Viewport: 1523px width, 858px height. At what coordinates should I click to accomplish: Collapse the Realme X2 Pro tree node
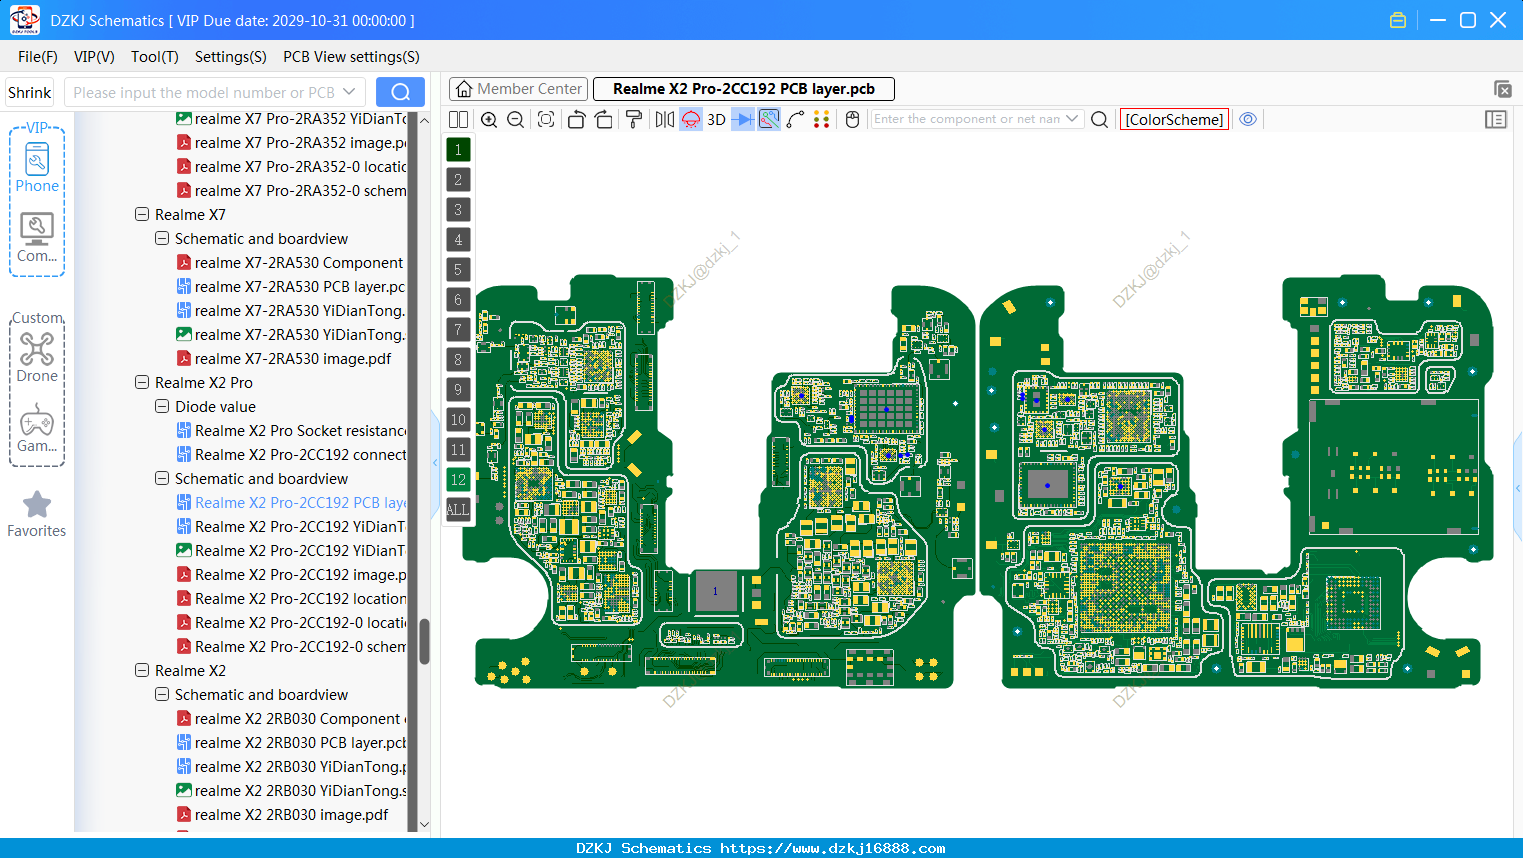click(x=142, y=383)
